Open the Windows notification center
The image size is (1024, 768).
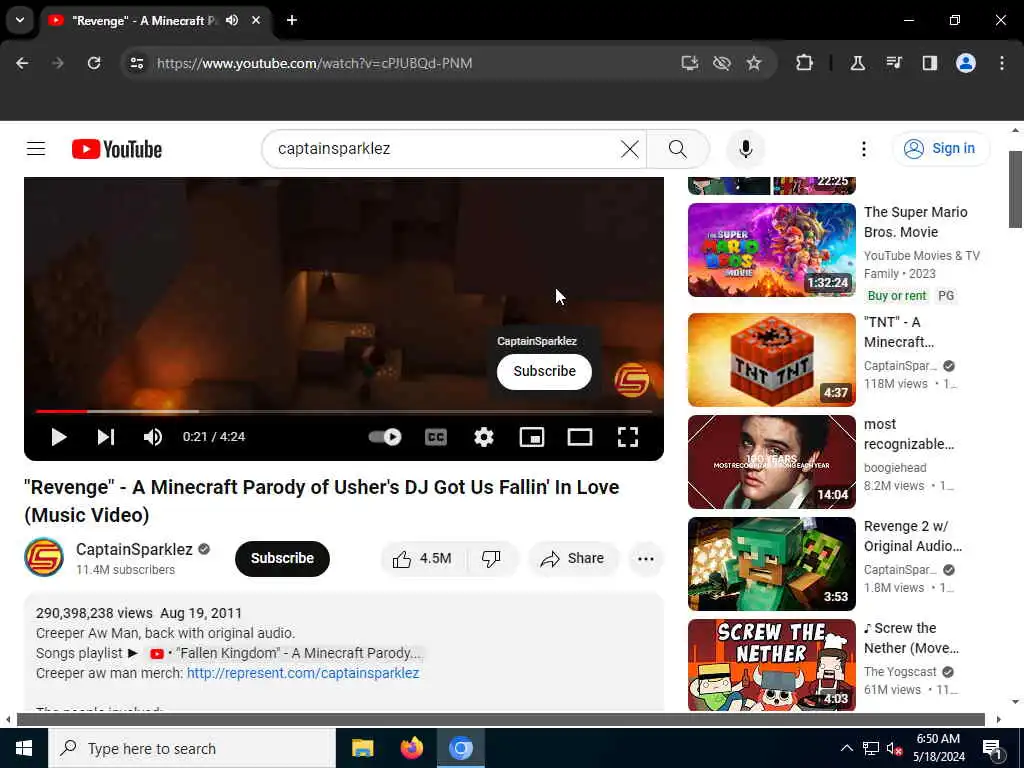(992, 748)
